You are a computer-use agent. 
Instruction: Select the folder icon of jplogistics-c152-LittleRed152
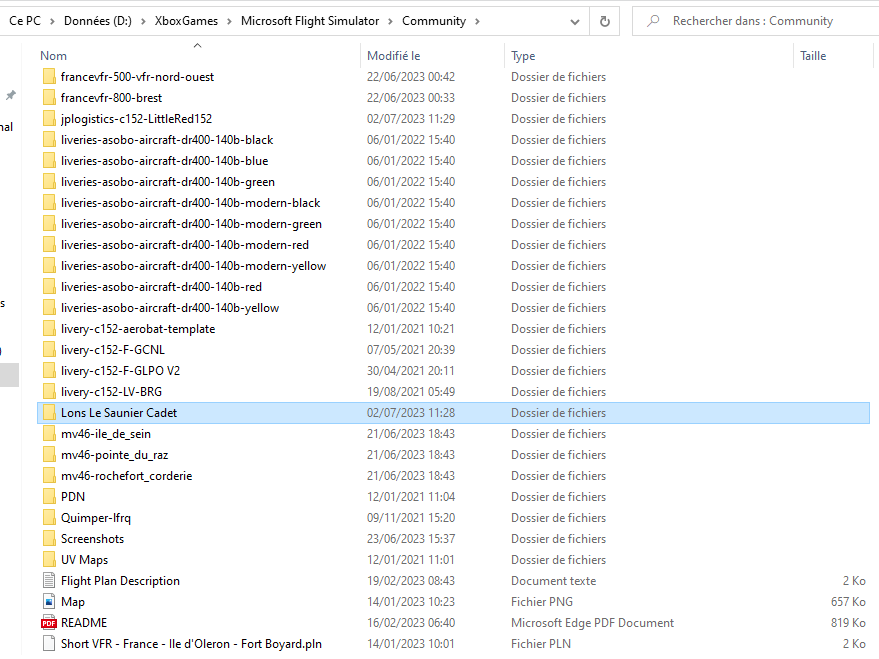pos(49,118)
